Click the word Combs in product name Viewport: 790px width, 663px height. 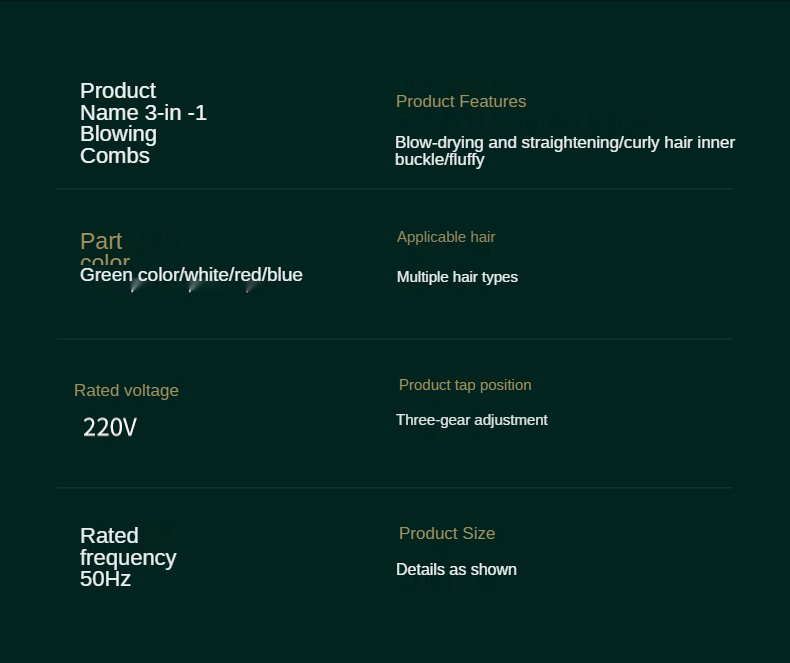click(x=115, y=156)
